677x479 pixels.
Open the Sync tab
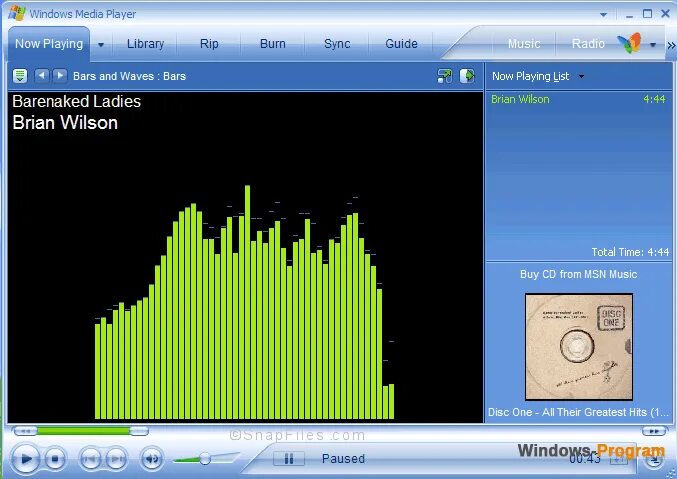tap(337, 44)
